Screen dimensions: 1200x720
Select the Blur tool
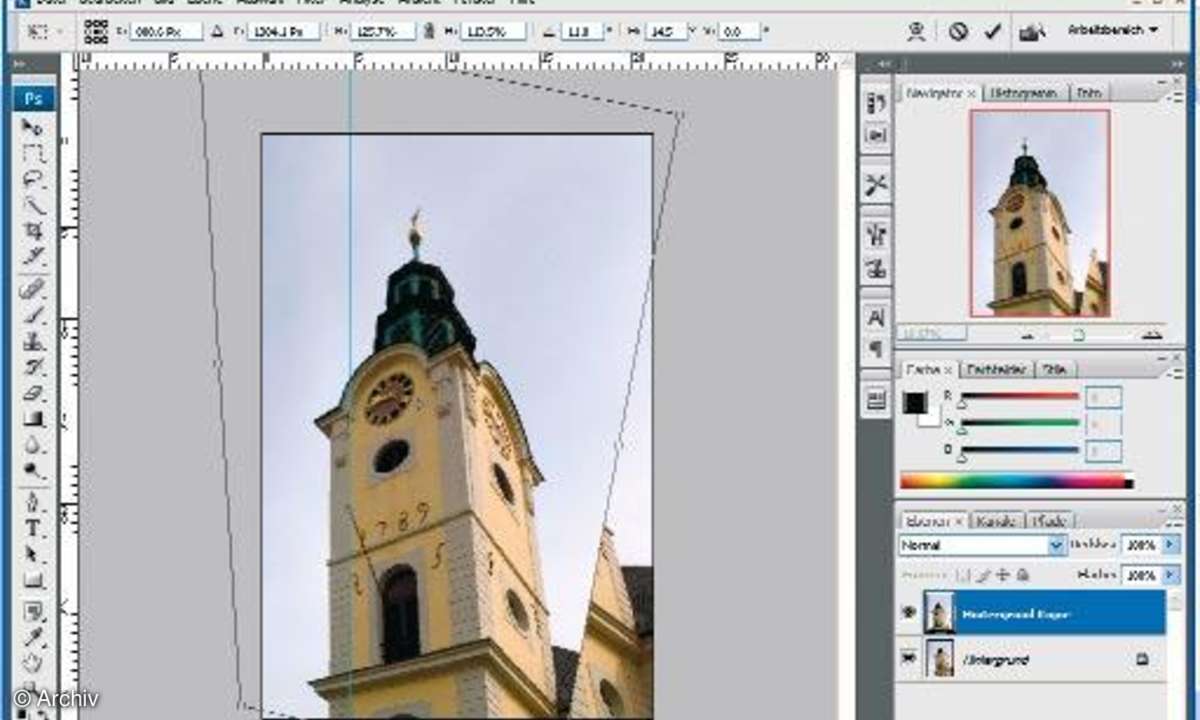(x=33, y=445)
